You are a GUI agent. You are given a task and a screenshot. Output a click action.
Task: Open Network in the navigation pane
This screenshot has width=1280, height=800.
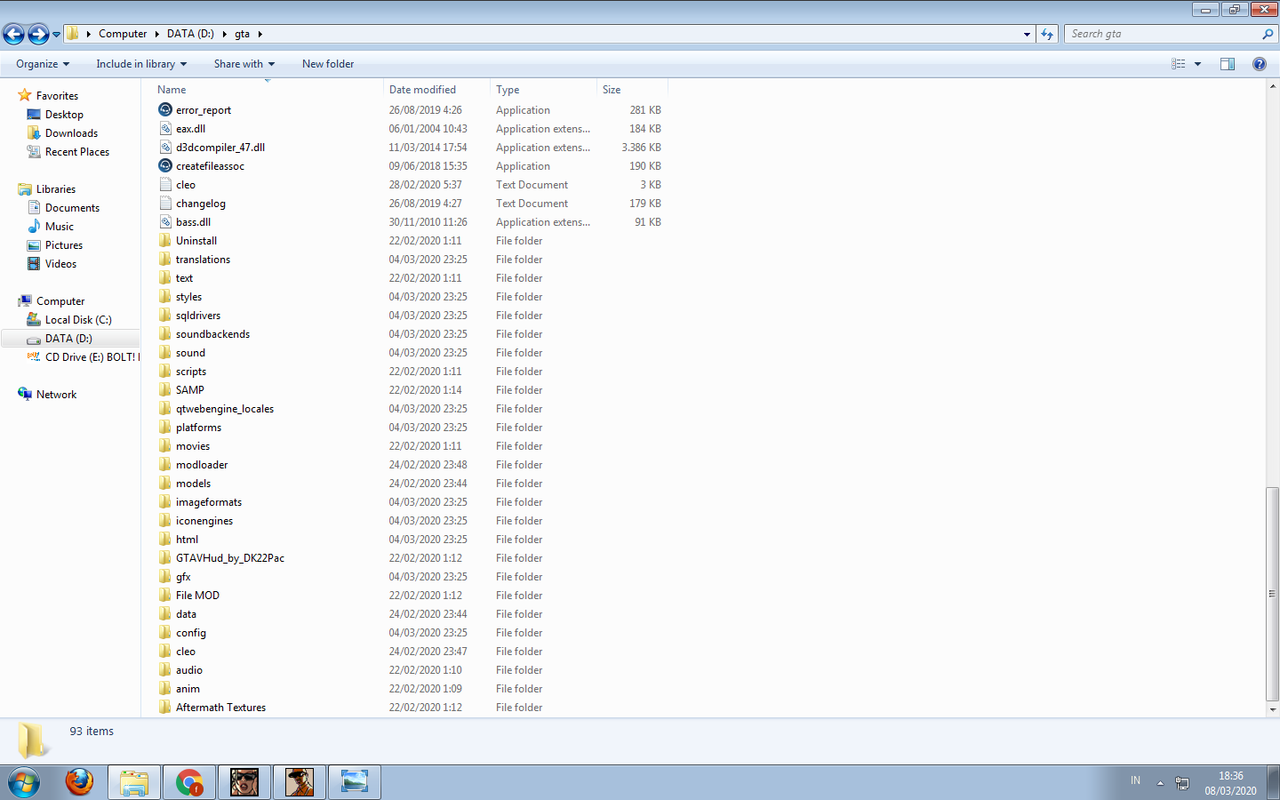pyautogui.click(x=56, y=394)
